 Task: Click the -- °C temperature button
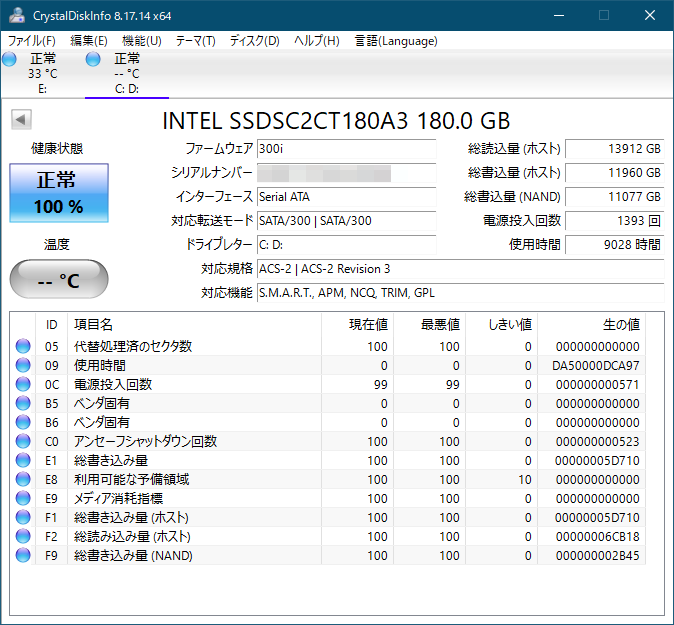(59, 279)
